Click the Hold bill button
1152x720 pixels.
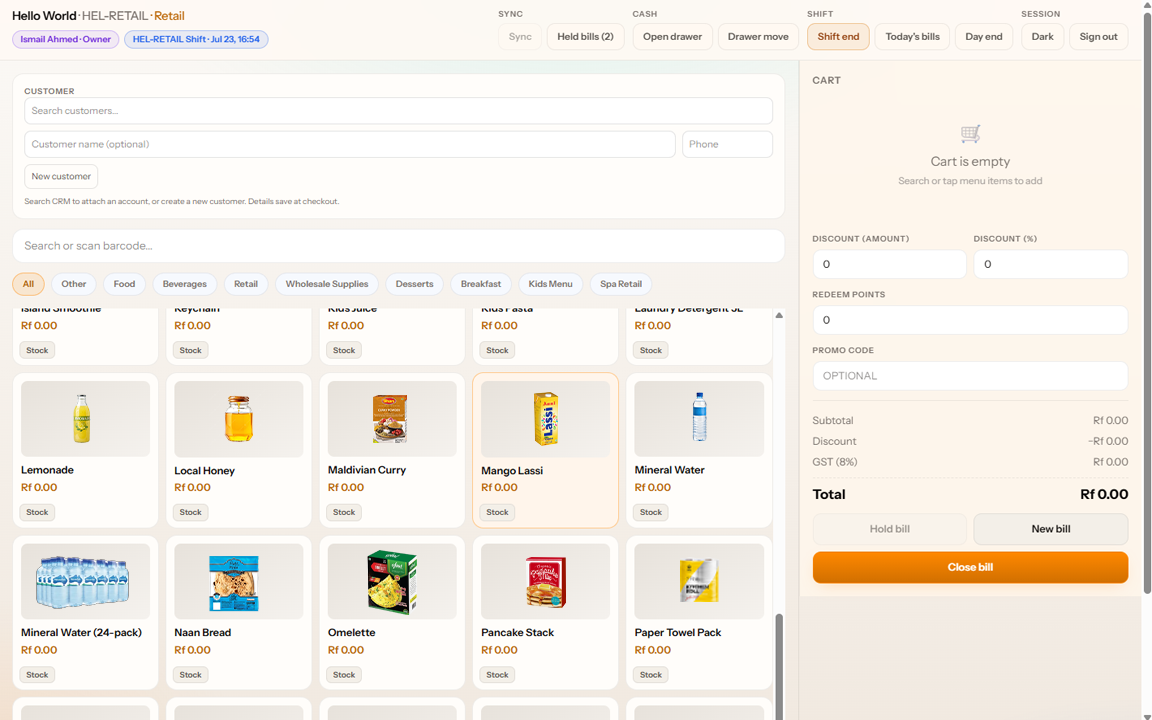click(890, 529)
